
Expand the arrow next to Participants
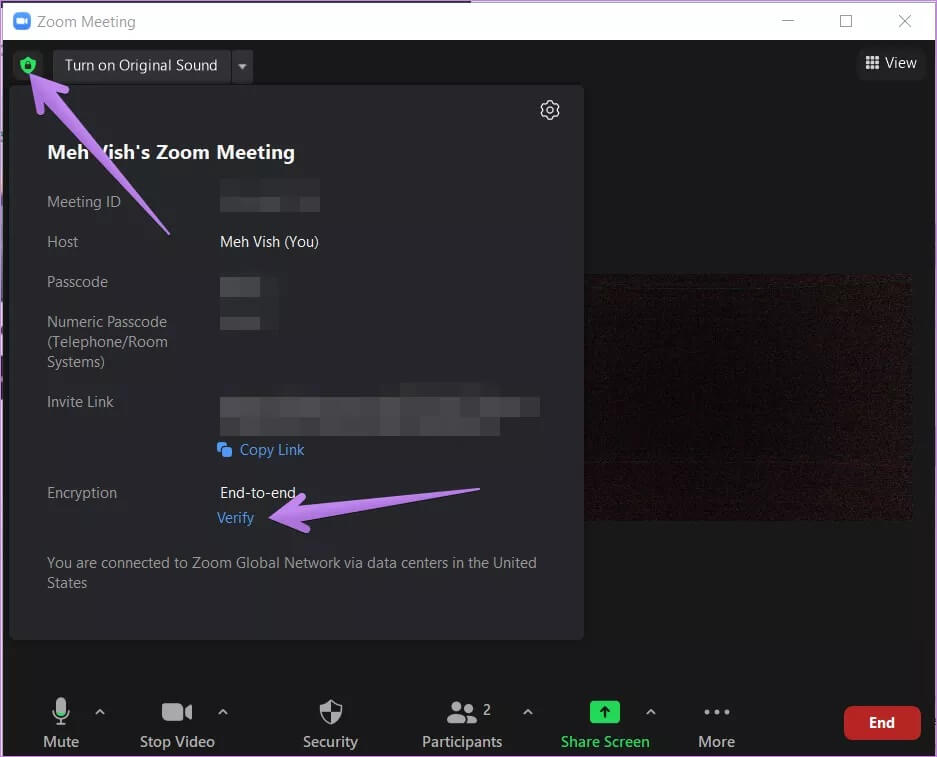tap(528, 712)
